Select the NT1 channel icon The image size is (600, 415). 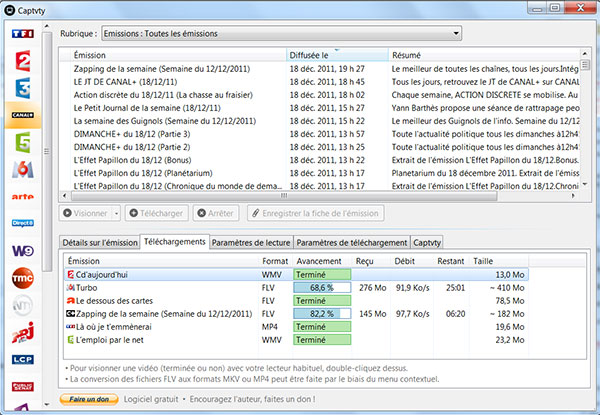point(23,305)
